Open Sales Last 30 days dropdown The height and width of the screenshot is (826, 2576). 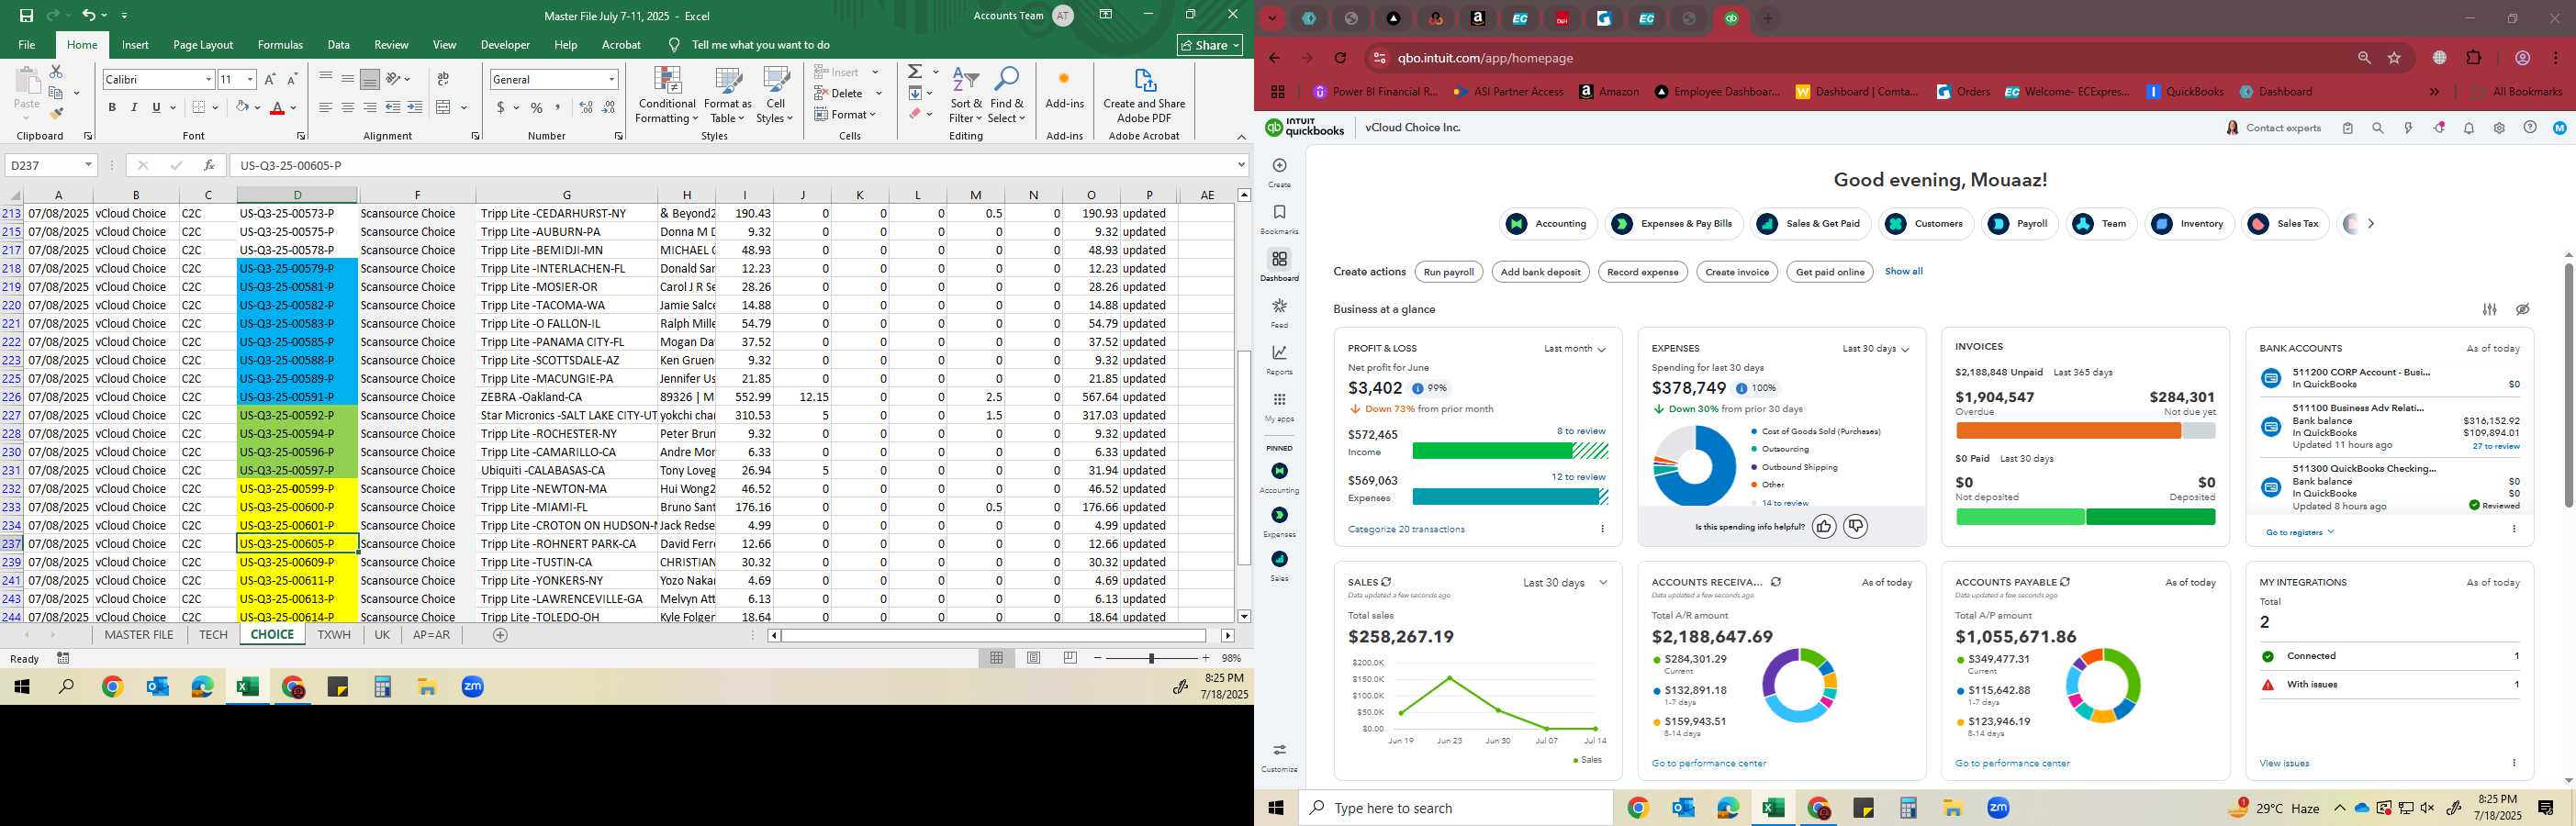tap(1565, 583)
